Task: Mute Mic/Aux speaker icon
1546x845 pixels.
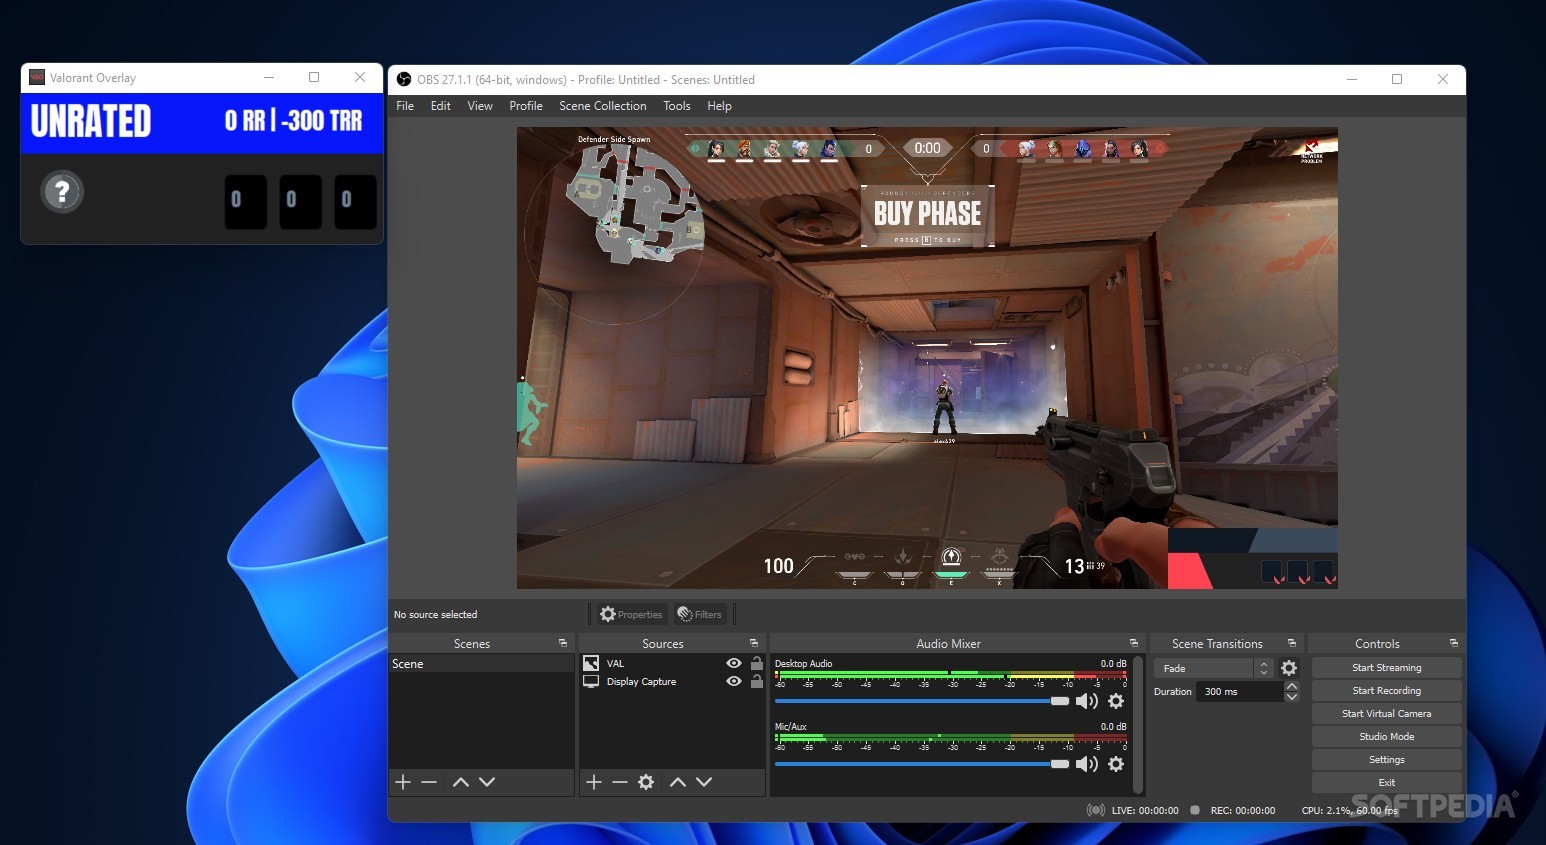Action: click(1087, 764)
